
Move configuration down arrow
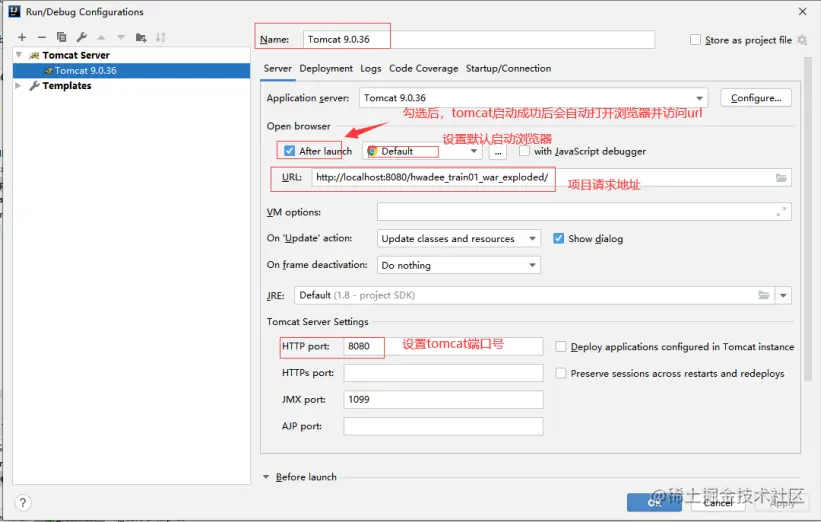(x=121, y=37)
